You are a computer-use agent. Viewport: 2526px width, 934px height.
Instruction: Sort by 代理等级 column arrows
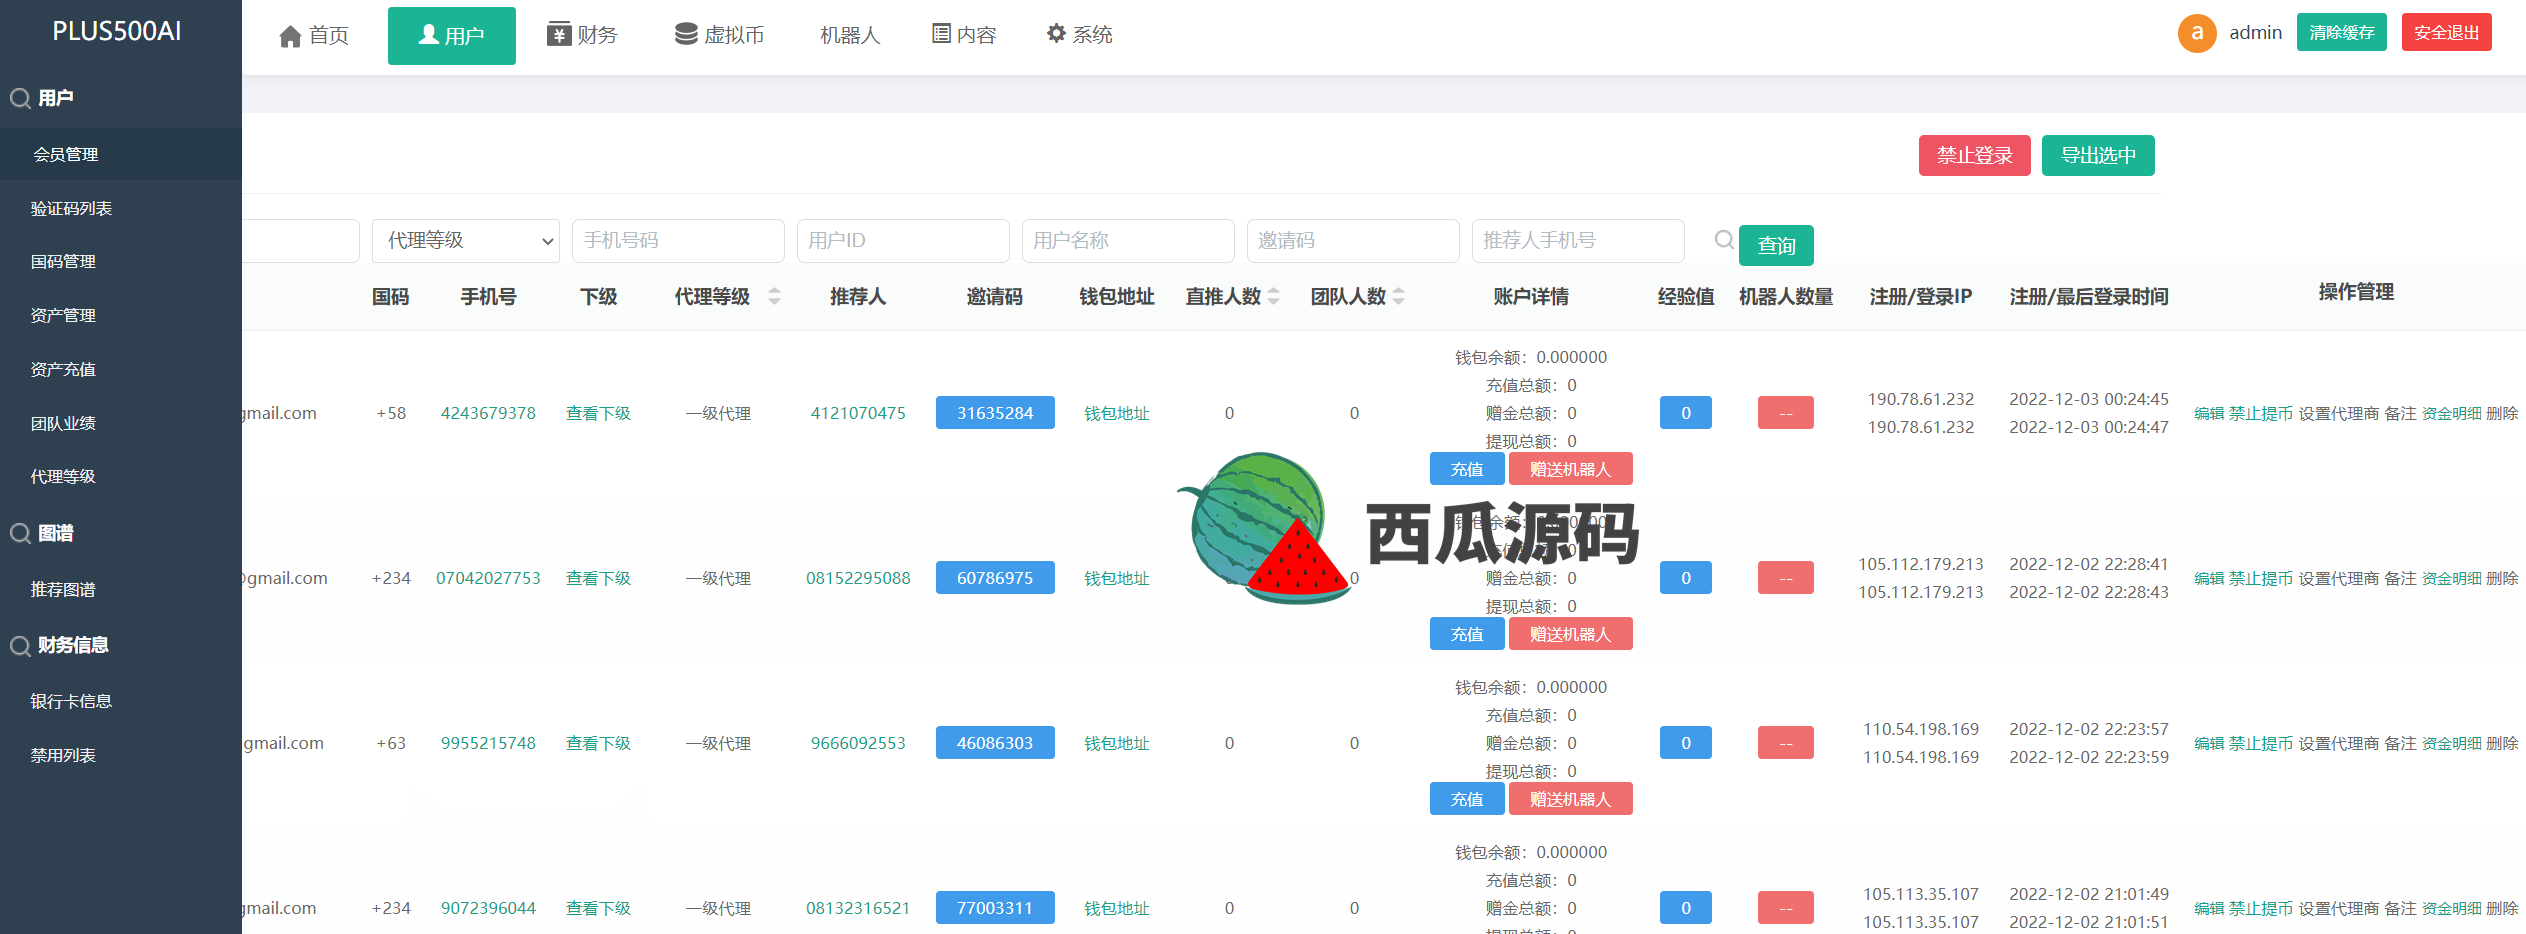774,297
